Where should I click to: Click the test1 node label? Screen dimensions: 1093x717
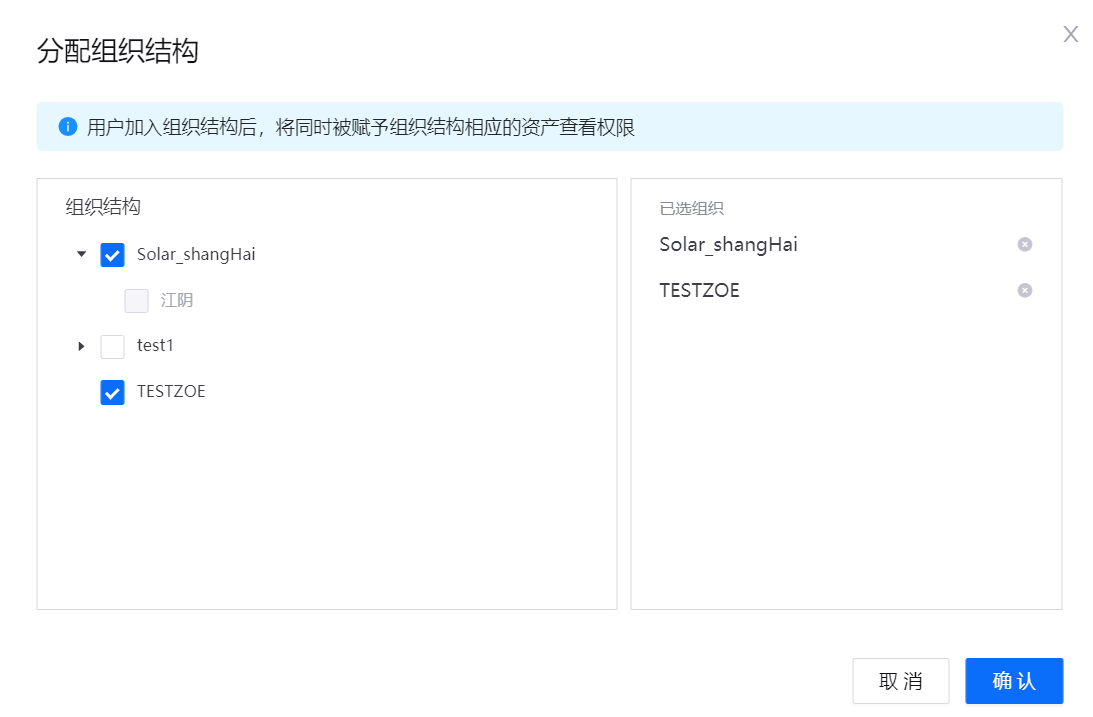pos(155,346)
